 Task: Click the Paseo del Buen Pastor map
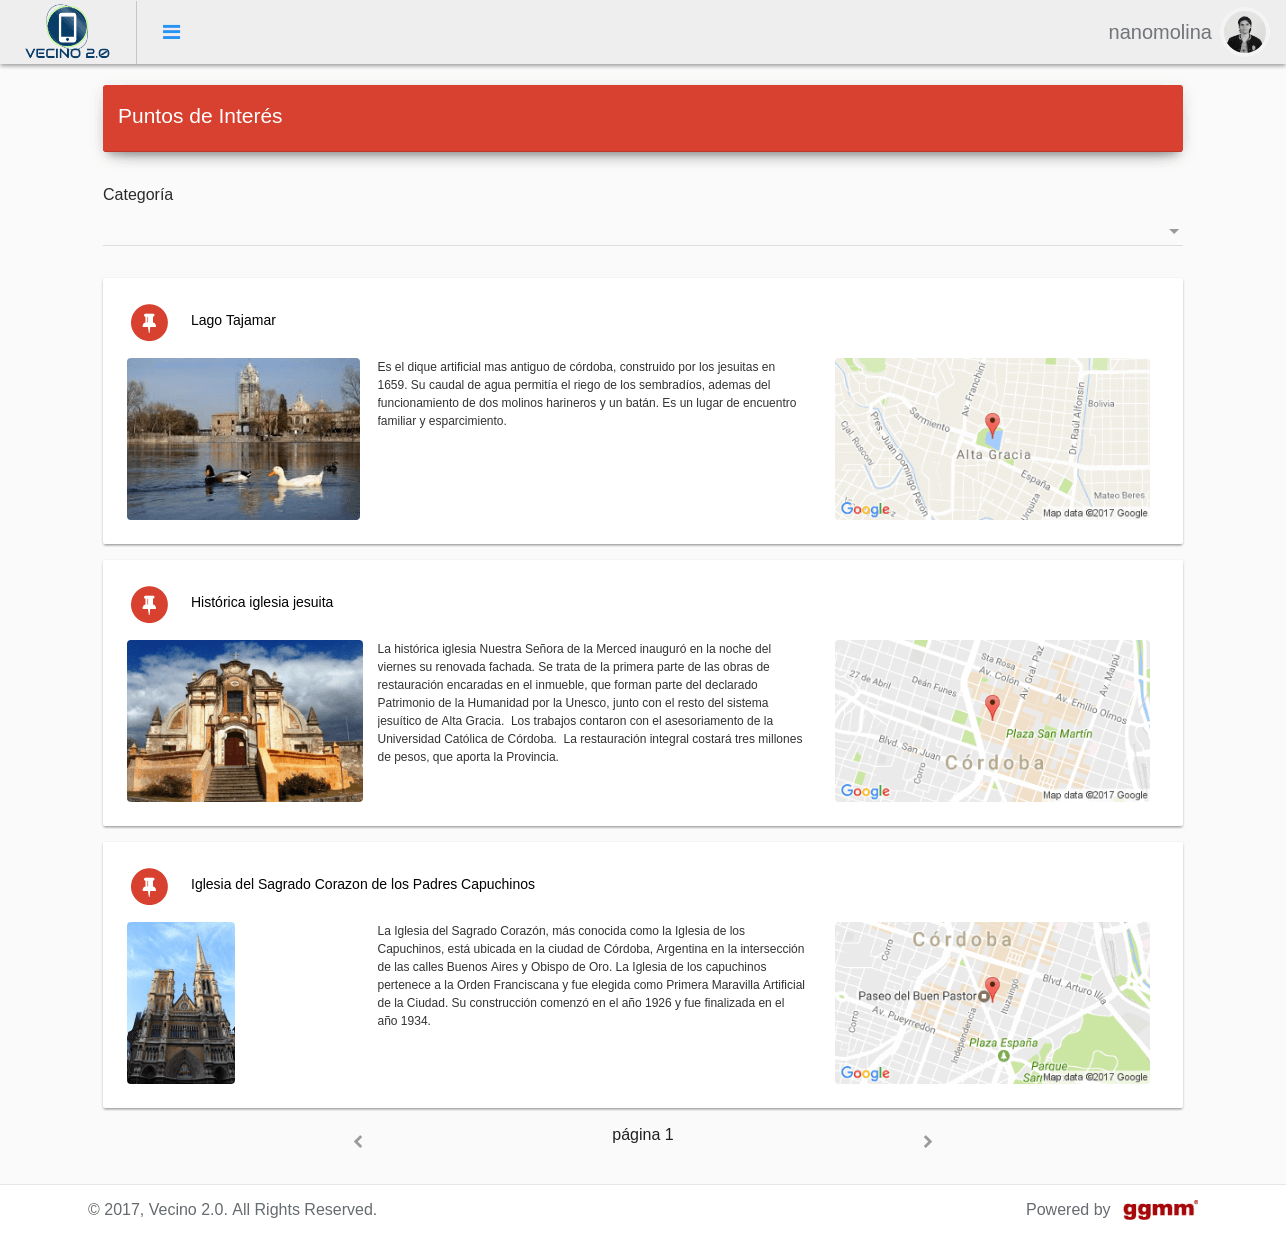[x=992, y=1003]
